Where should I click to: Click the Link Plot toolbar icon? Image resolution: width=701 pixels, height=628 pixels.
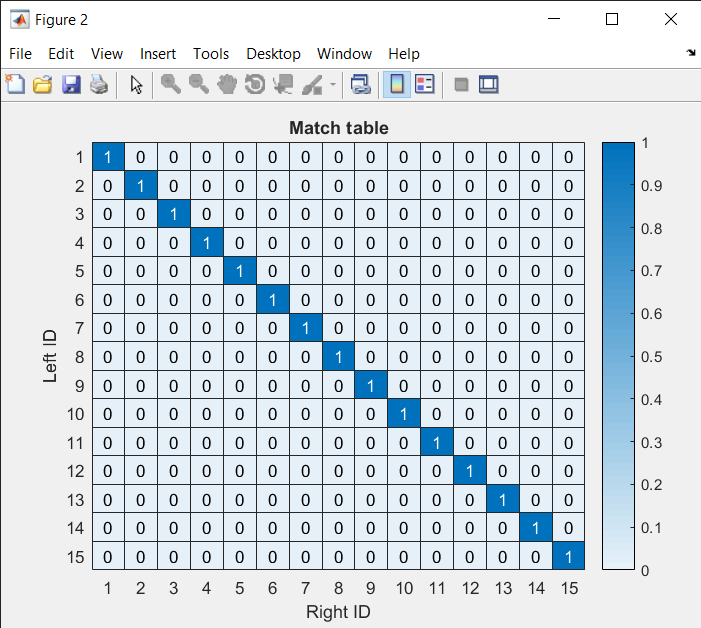[x=361, y=84]
